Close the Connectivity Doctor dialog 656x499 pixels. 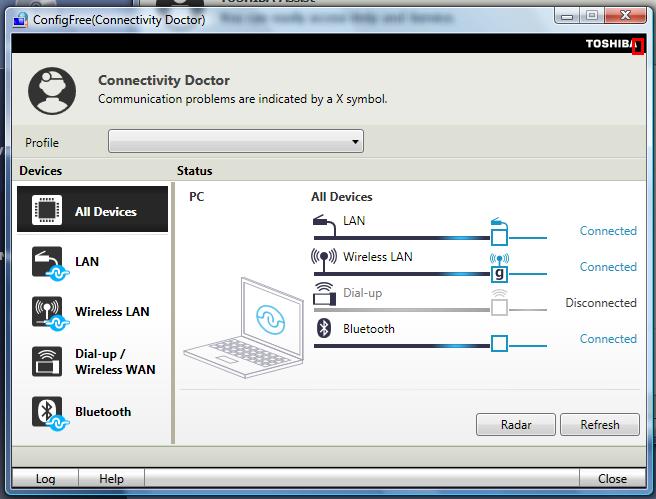pyautogui.click(x=612, y=478)
